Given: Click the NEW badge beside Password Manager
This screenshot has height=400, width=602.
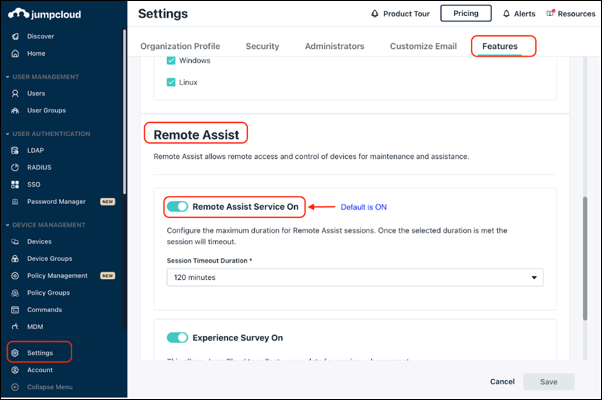Looking at the screenshot, I should pos(108,202).
